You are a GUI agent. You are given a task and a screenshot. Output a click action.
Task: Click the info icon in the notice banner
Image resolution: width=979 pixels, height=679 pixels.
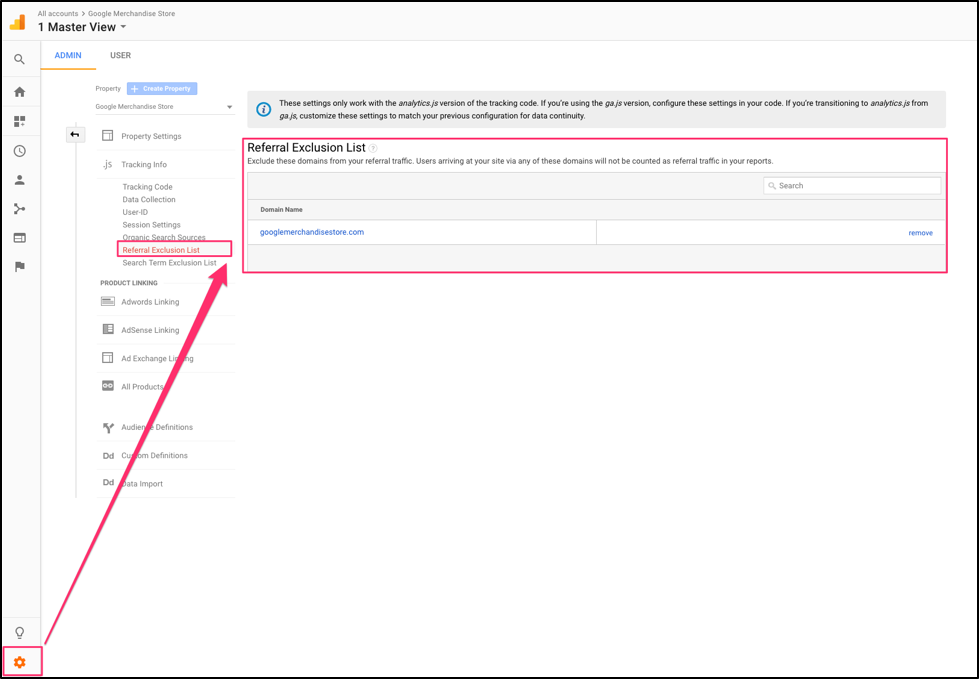(x=263, y=109)
